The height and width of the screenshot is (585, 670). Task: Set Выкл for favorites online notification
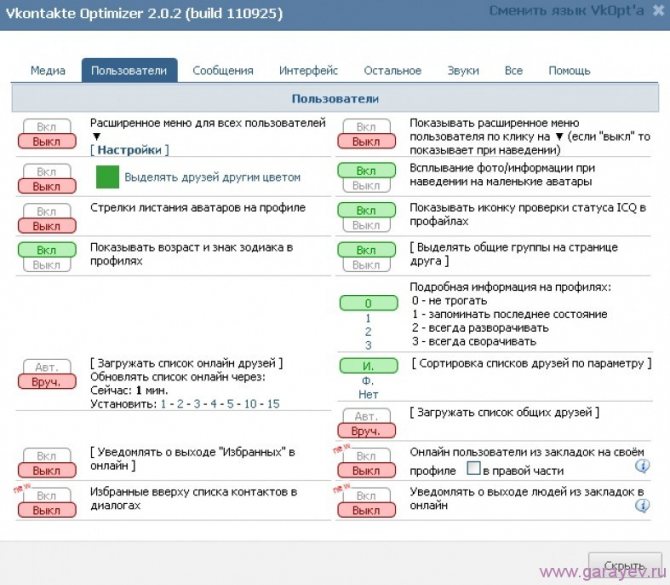click(x=47, y=470)
